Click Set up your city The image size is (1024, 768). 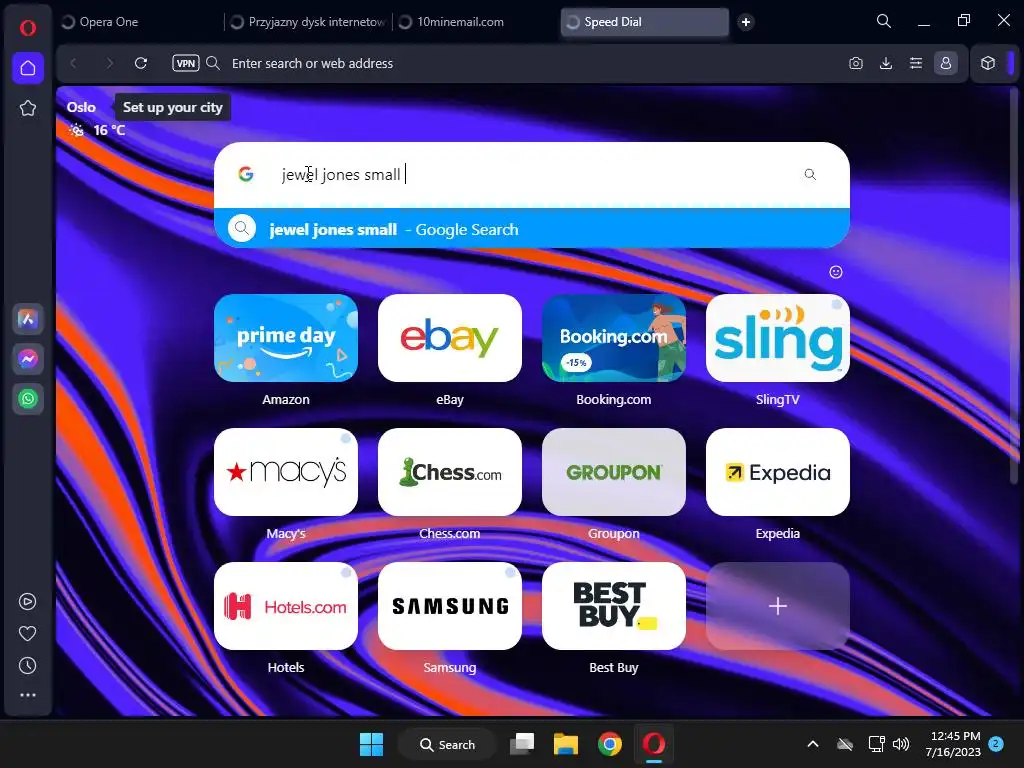[x=172, y=107]
